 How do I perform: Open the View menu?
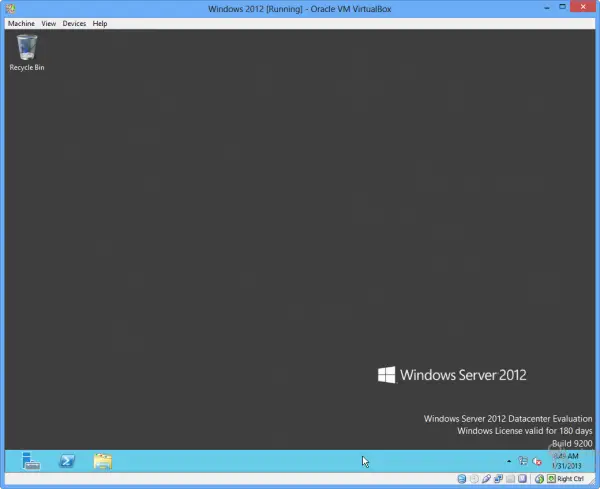49,23
